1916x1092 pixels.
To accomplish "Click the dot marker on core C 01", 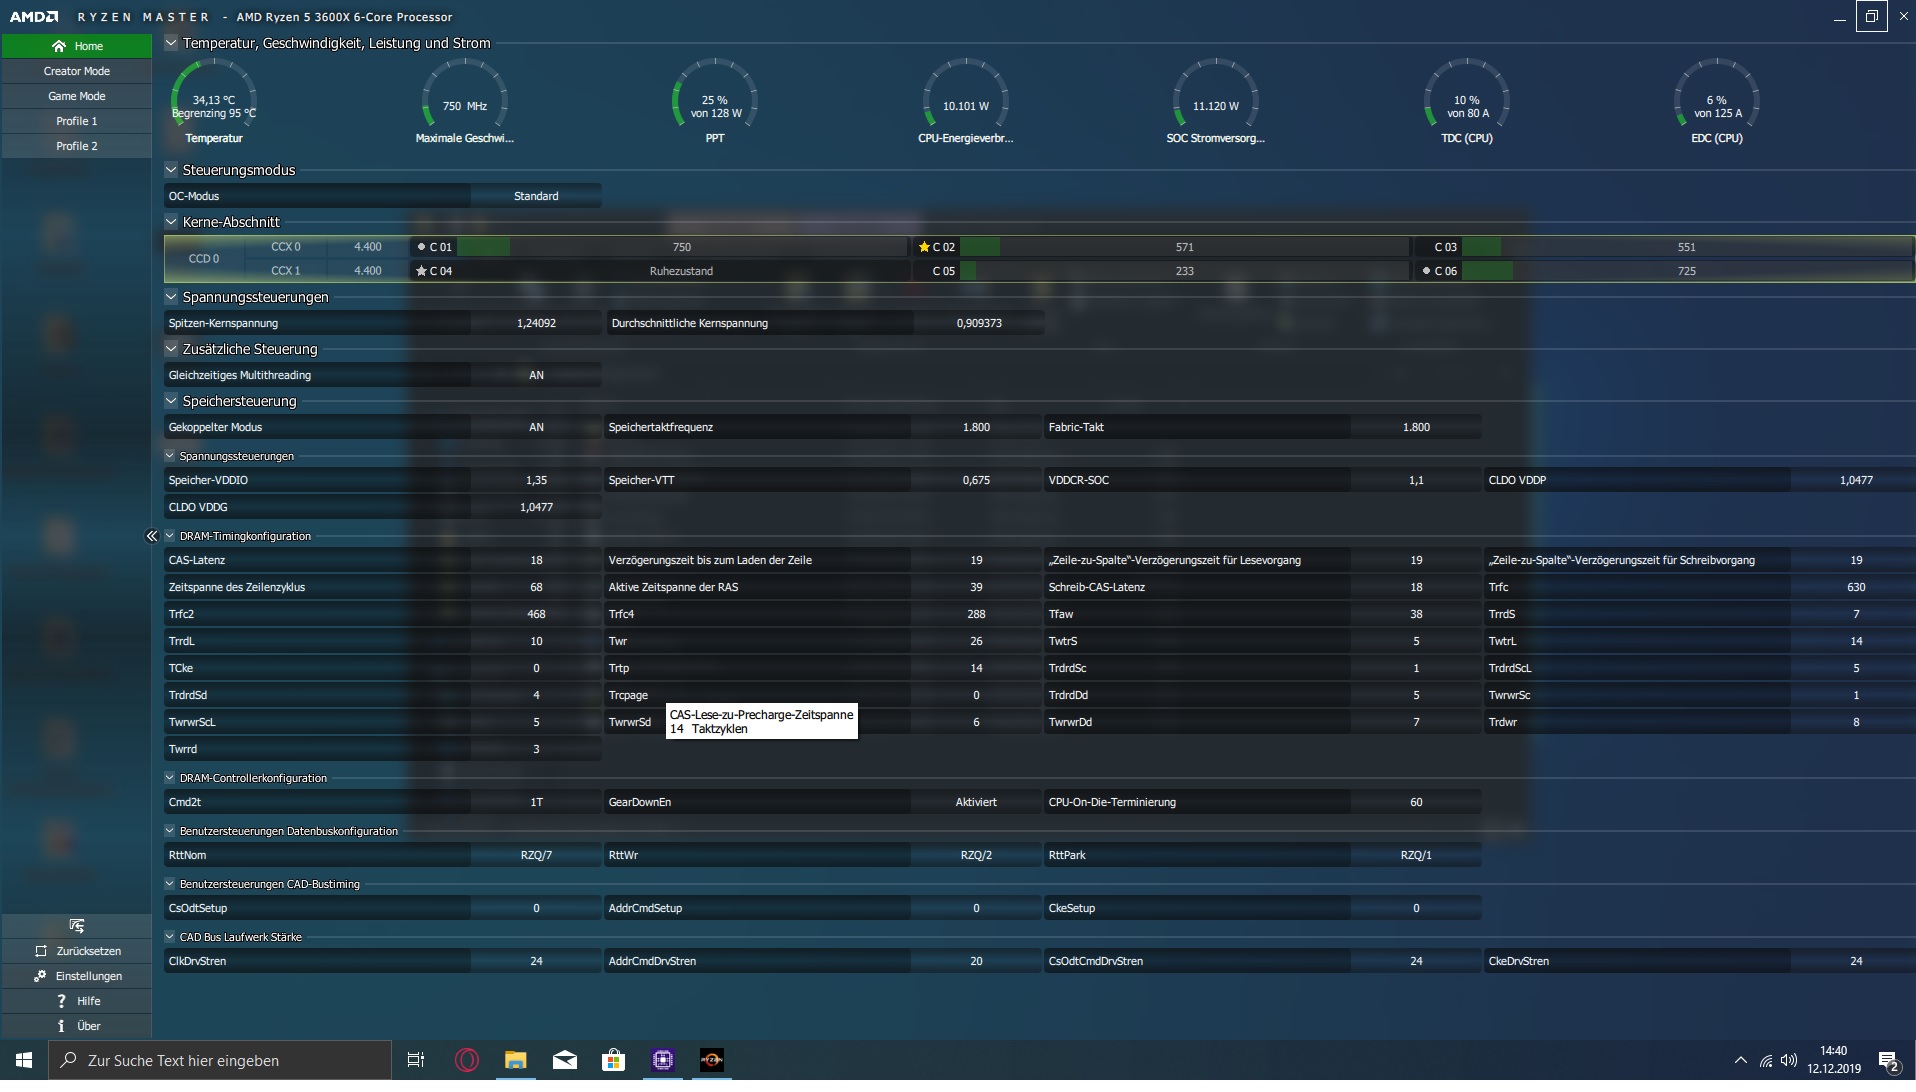I will pyautogui.click(x=421, y=247).
